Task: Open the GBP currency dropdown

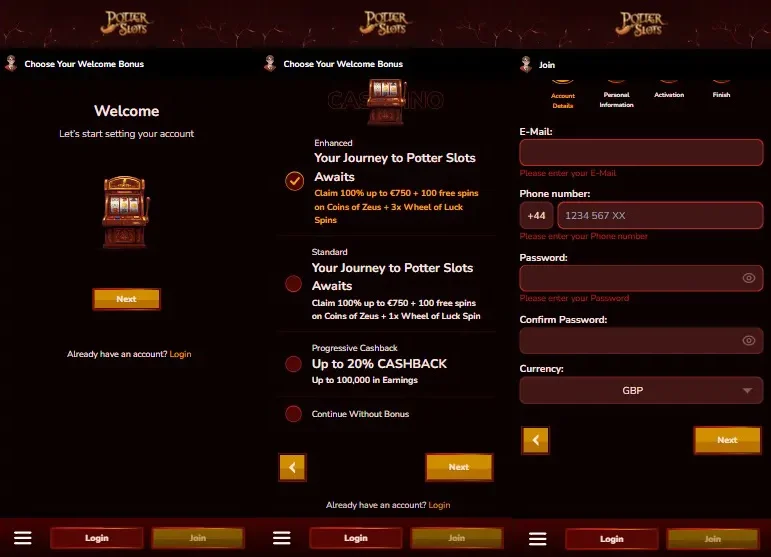Action: click(x=641, y=390)
